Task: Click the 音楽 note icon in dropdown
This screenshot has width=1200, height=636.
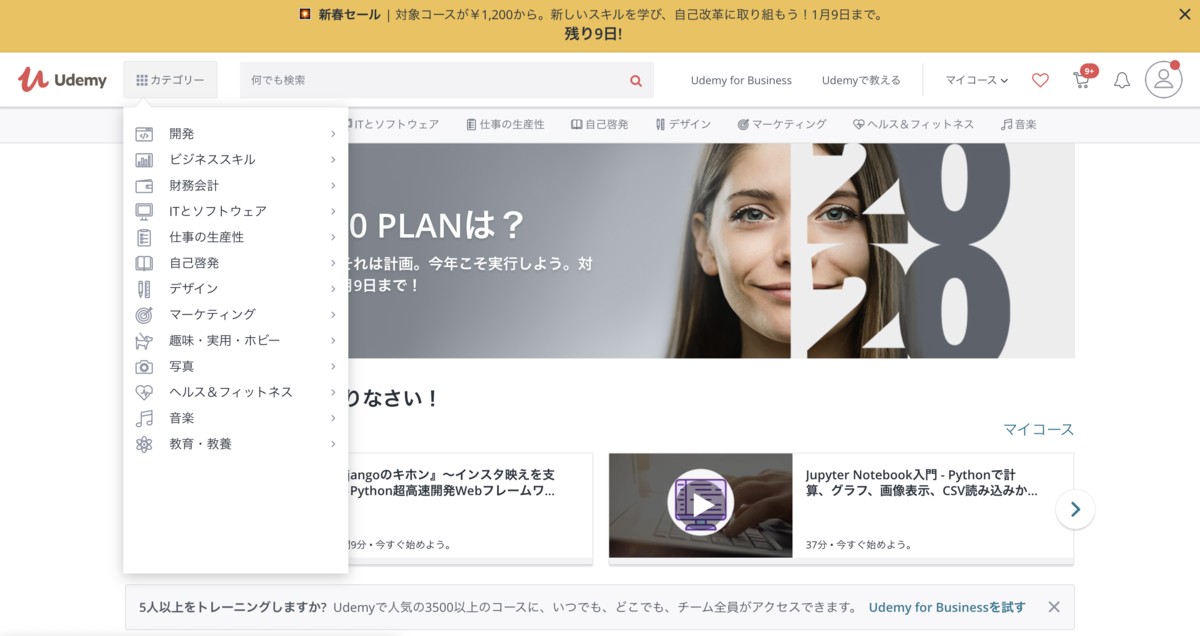Action: click(x=144, y=418)
